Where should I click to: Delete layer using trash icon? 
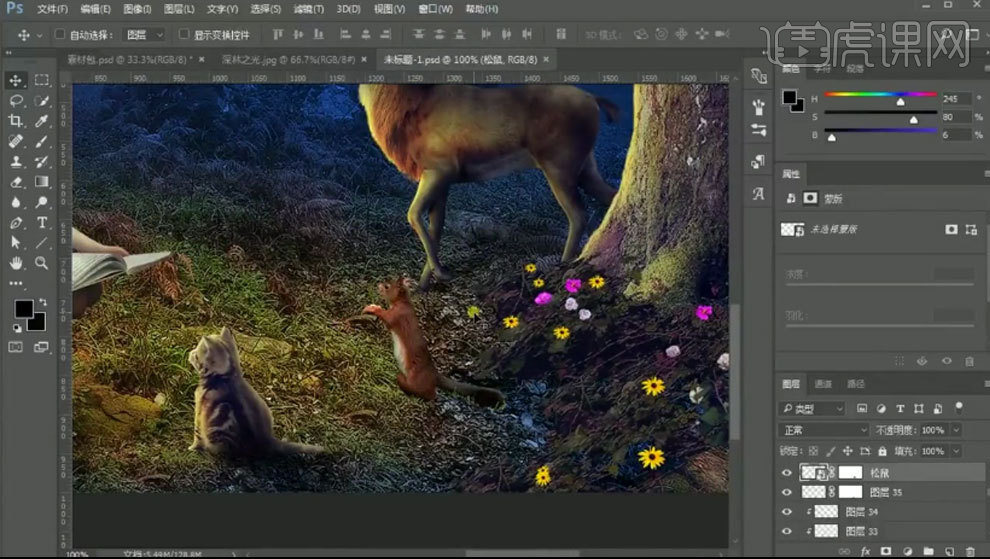[970, 551]
